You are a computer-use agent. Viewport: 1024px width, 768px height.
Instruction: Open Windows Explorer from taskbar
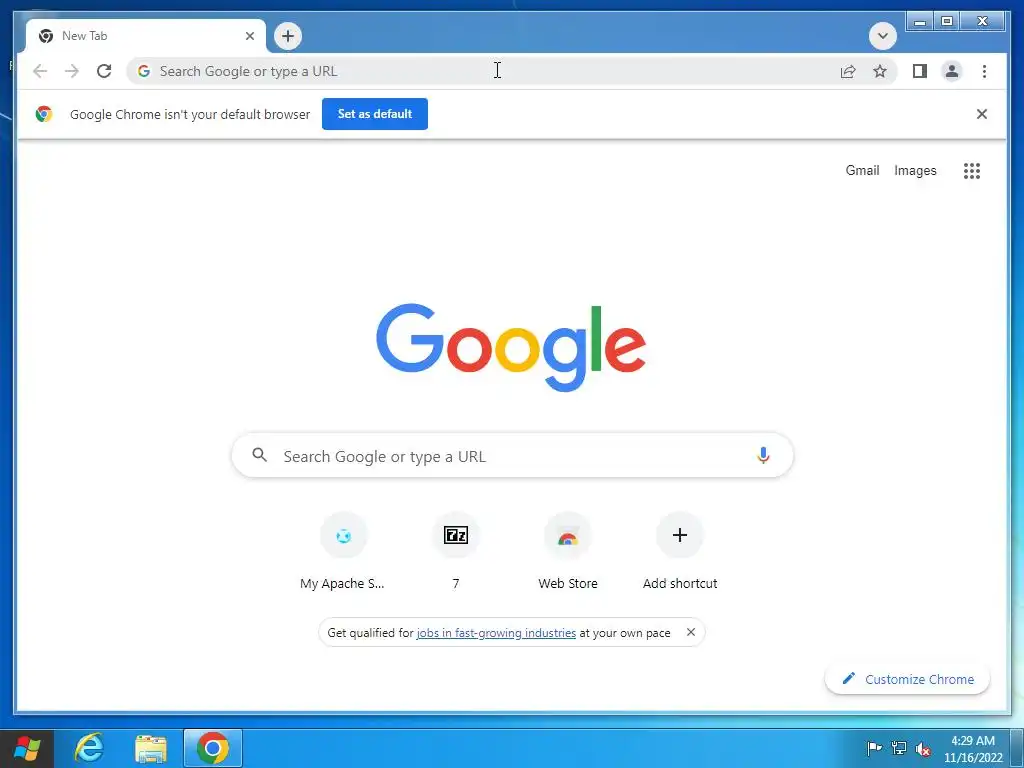click(x=151, y=748)
